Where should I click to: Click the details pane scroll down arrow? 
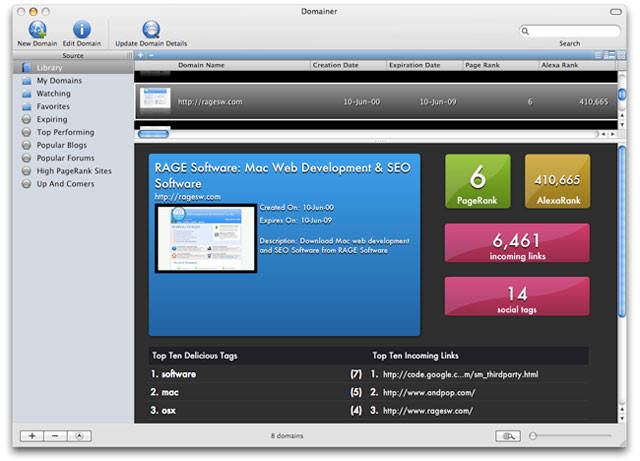[622, 418]
